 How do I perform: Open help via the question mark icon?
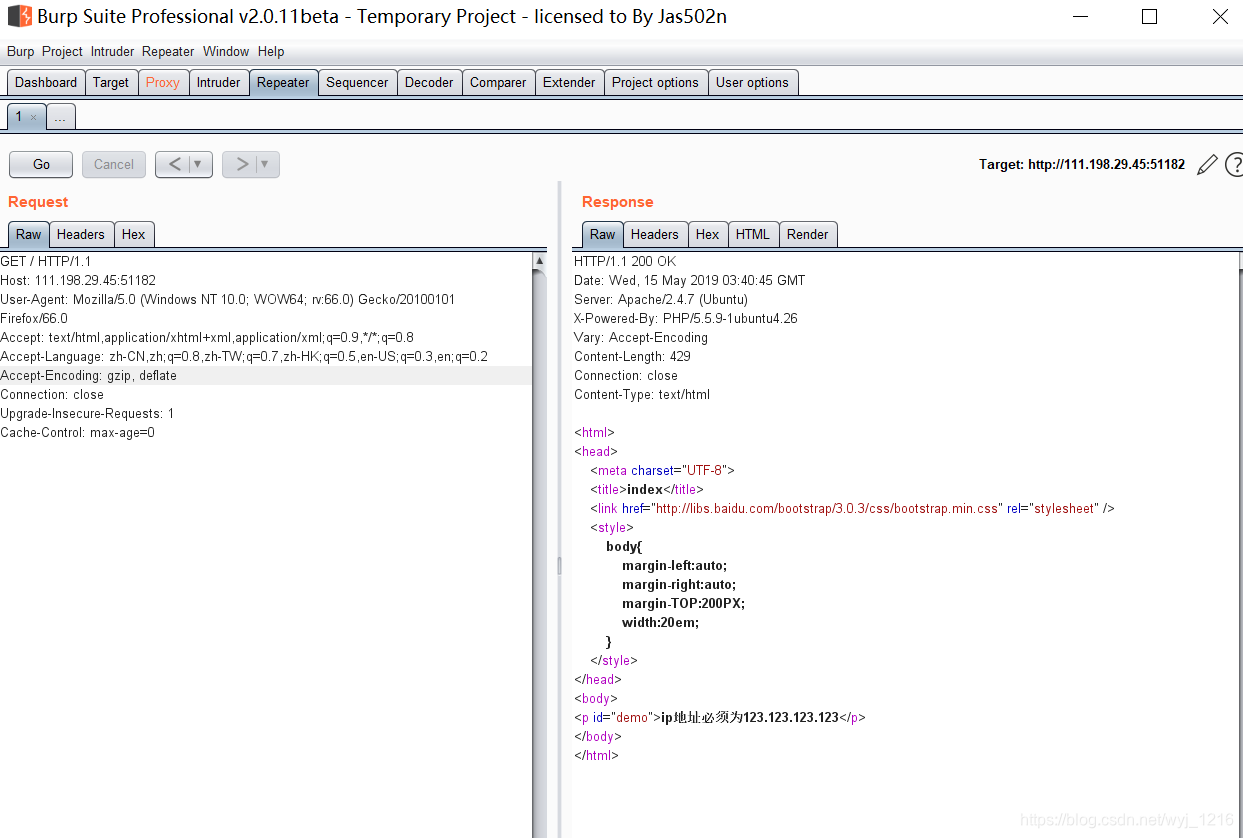click(1234, 164)
